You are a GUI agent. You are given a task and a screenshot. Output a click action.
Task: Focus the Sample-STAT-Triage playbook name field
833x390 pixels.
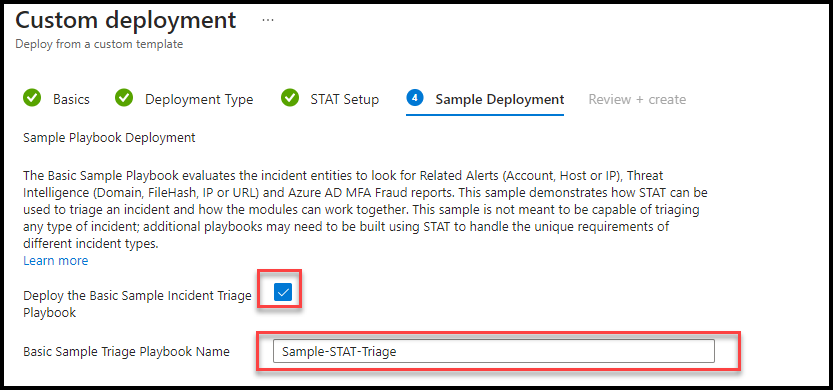click(x=494, y=351)
